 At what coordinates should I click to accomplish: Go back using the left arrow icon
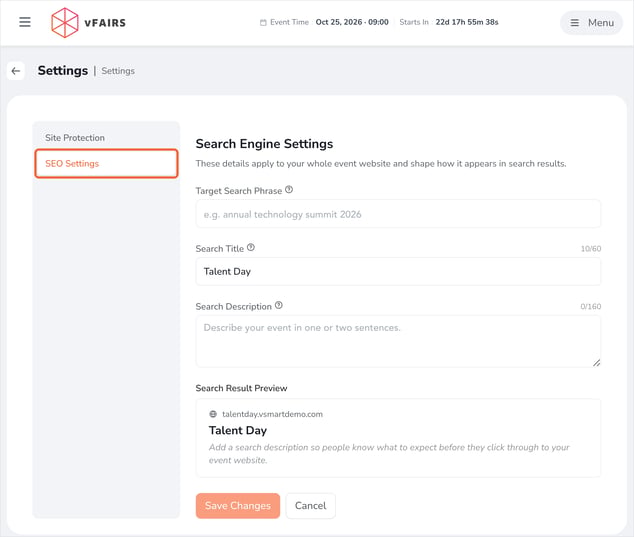tap(16, 71)
